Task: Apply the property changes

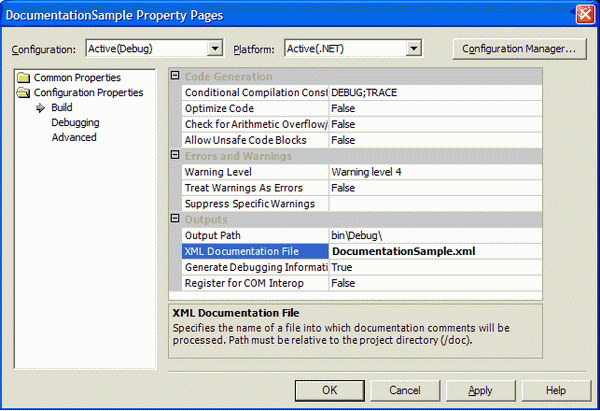Action: coord(480,390)
